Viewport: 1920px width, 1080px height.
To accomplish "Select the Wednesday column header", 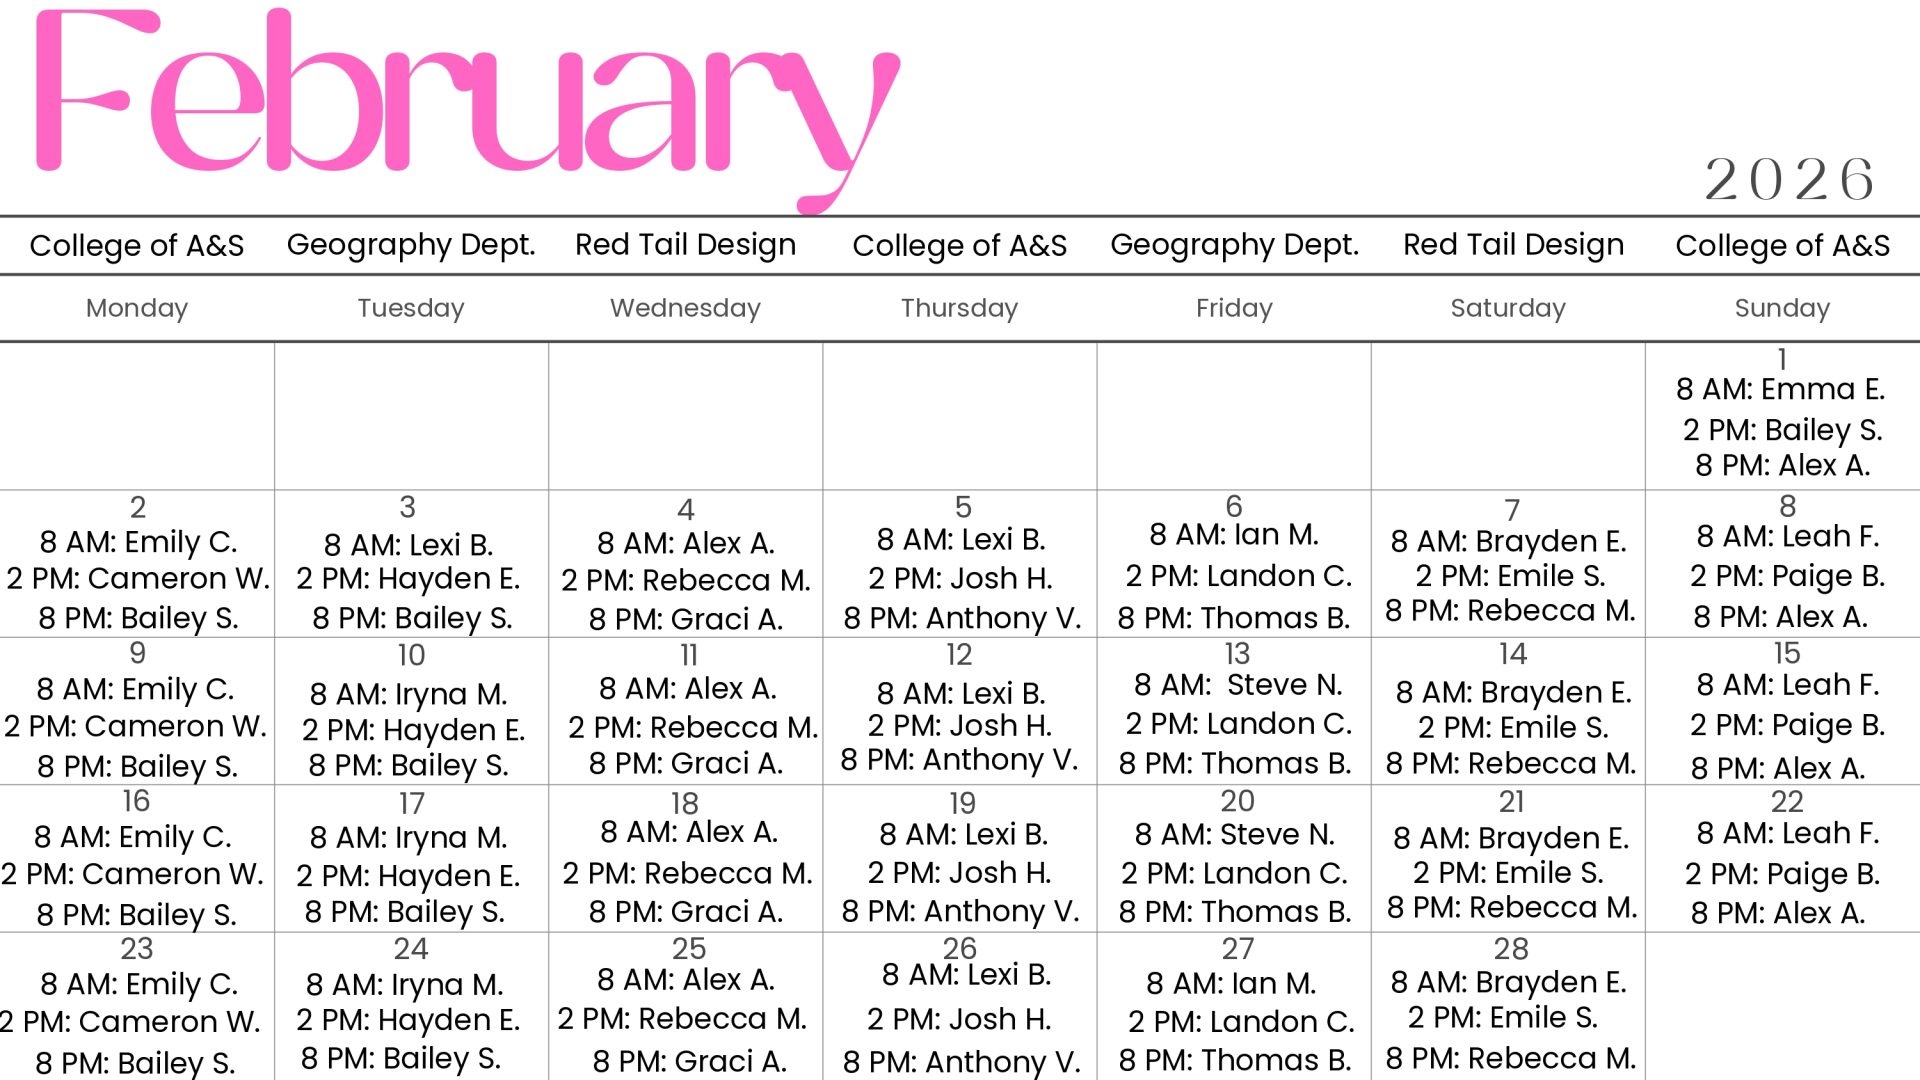I will [685, 308].
